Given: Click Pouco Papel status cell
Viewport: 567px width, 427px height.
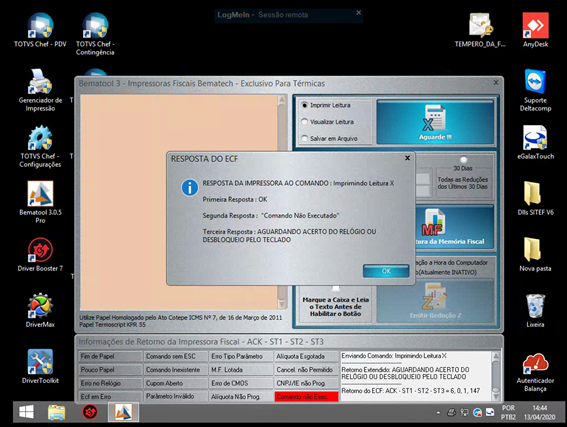Looking at the screenshot, I should pos(110,370).
